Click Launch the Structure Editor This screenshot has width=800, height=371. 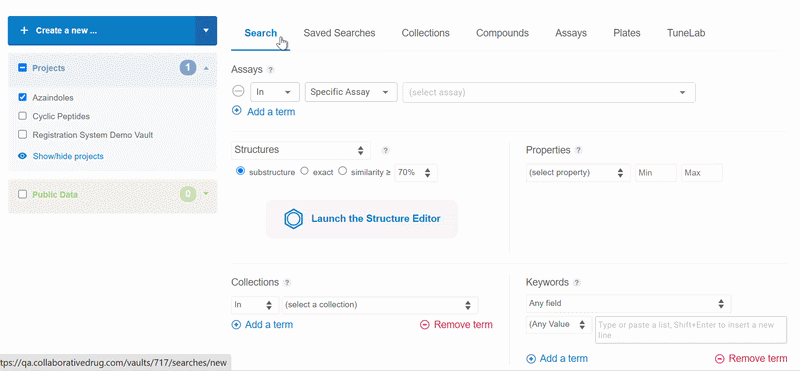pos(362,219)
